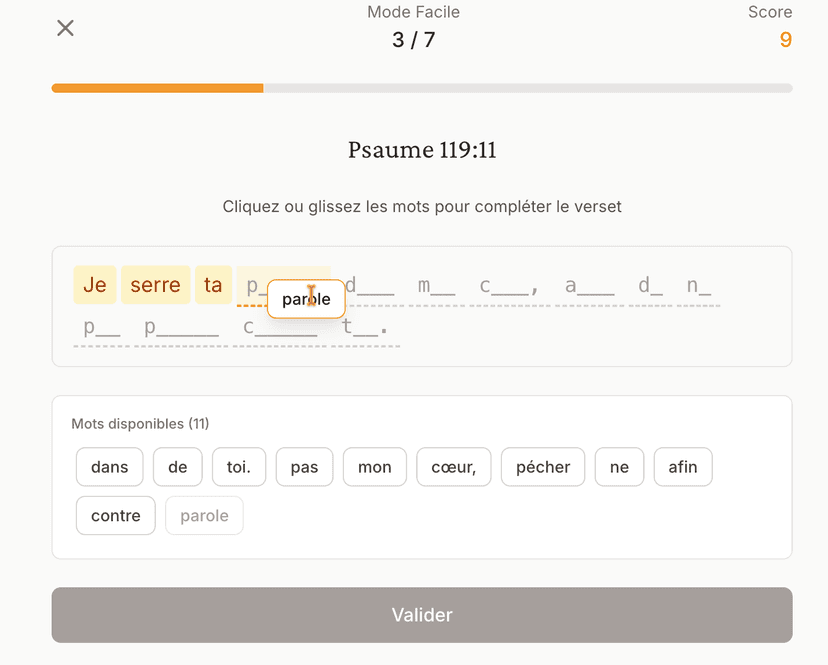Select the word chip "mon"

[x=374, y=466]
